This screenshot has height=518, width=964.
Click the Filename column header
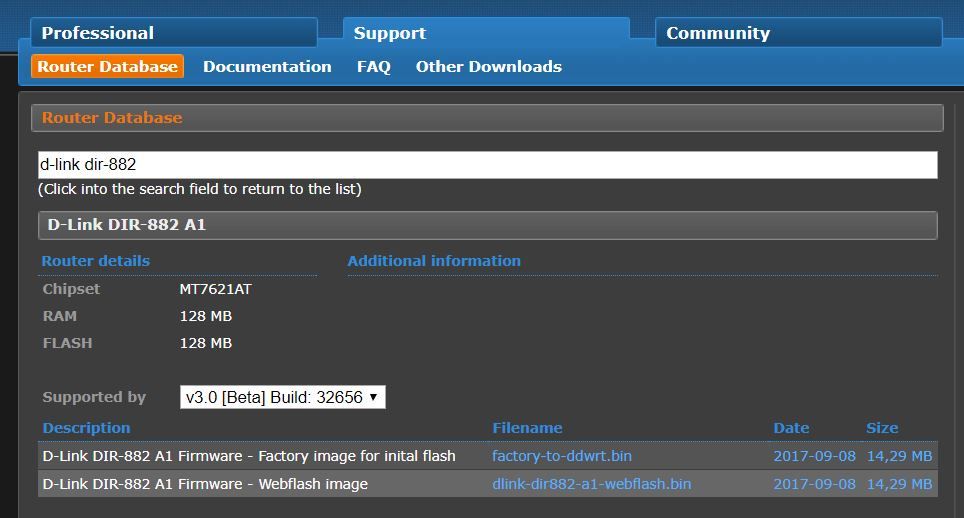[x=527, y=428]
